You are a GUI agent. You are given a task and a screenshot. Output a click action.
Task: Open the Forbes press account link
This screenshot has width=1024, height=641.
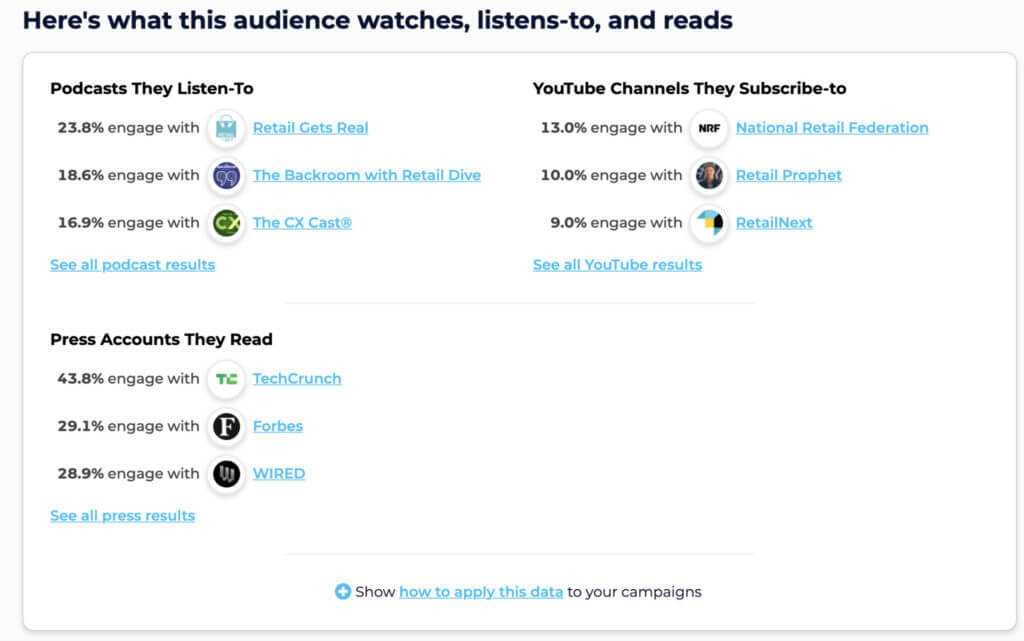point(277,427)
